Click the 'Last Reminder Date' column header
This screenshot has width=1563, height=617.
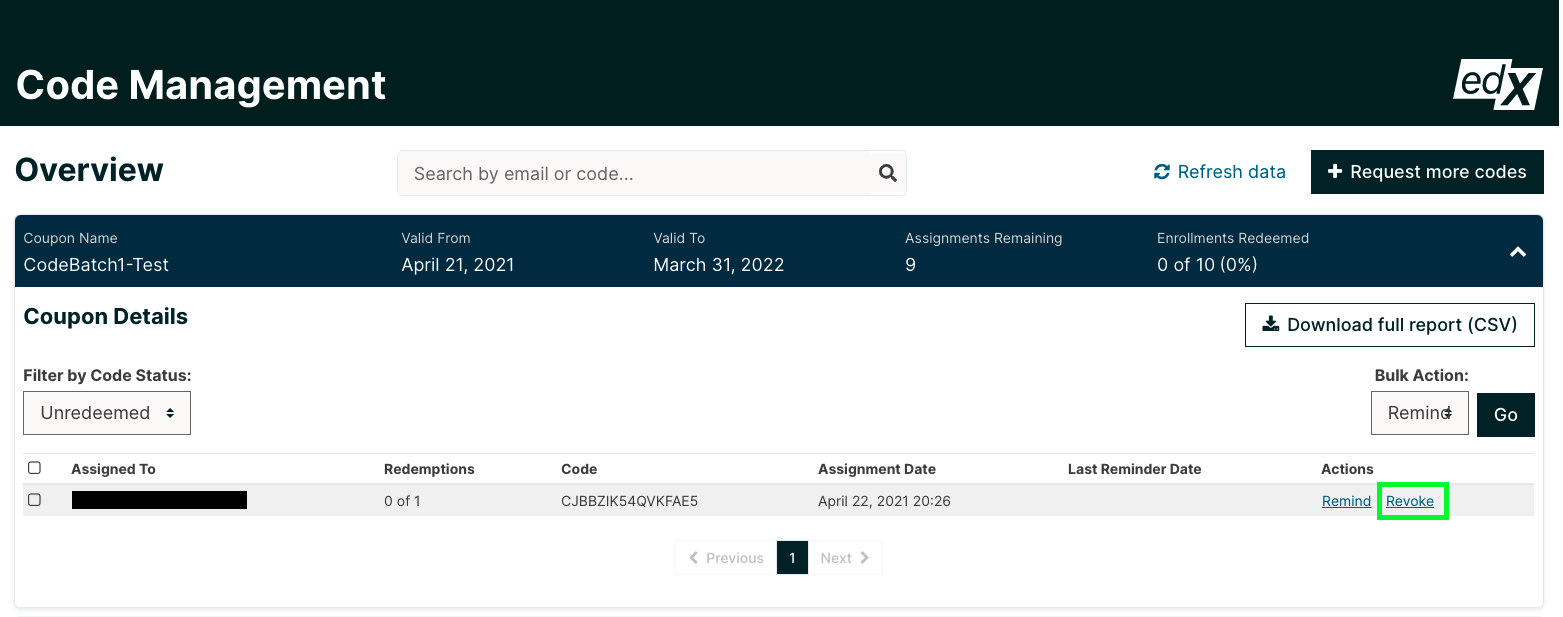click(1134, 469)
